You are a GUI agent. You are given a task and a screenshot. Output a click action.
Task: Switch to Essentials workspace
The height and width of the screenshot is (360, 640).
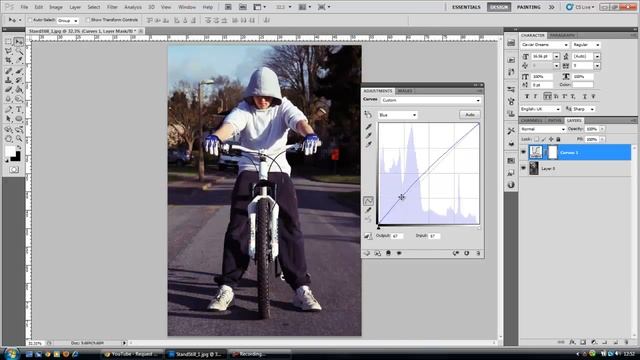(466, 7)
